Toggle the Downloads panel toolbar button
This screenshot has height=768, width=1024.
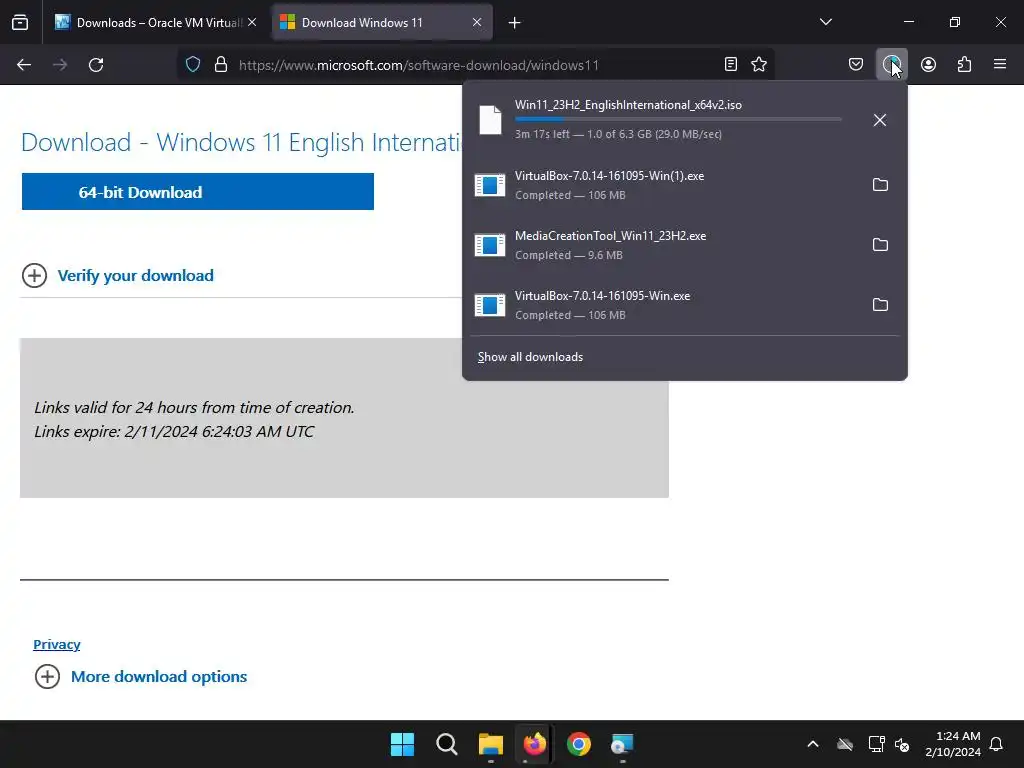click(891, 64)
